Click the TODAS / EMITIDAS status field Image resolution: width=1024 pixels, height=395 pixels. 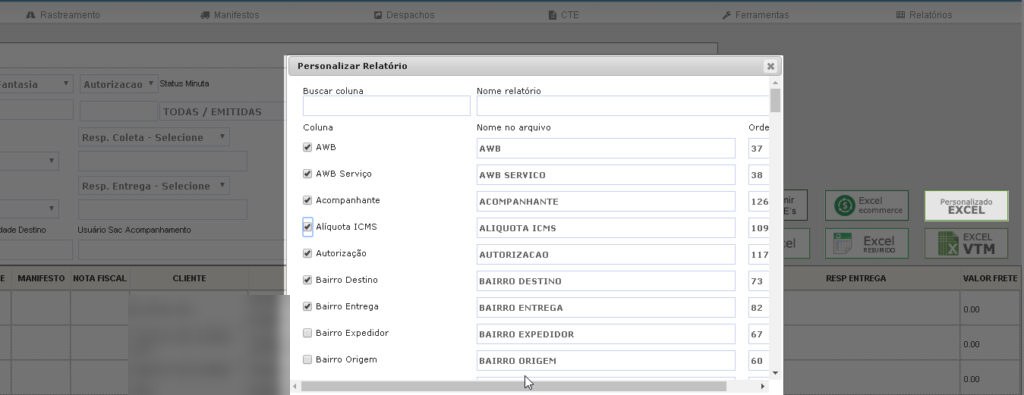[x=222, y=112]
